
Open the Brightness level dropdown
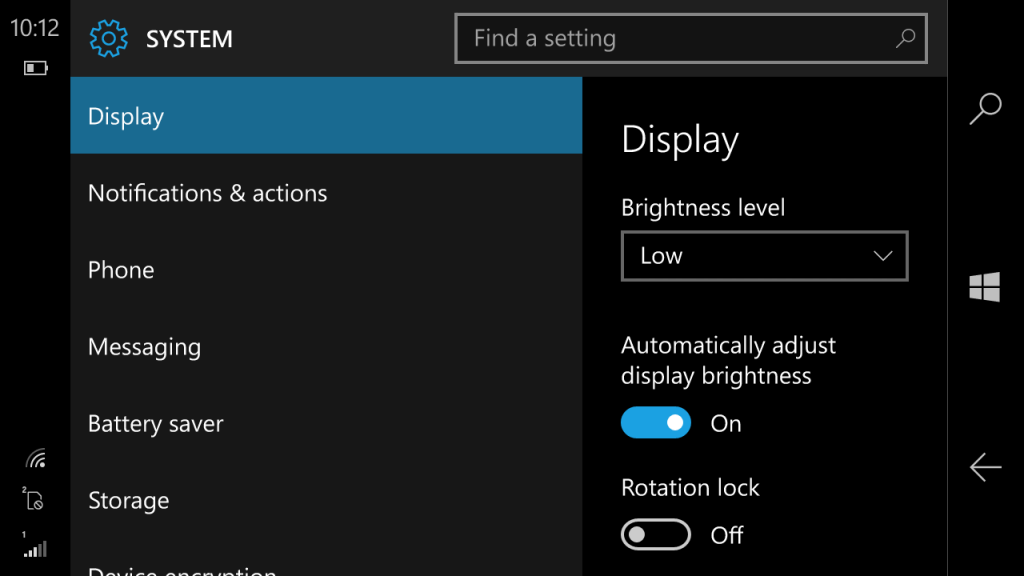[764, 256]
